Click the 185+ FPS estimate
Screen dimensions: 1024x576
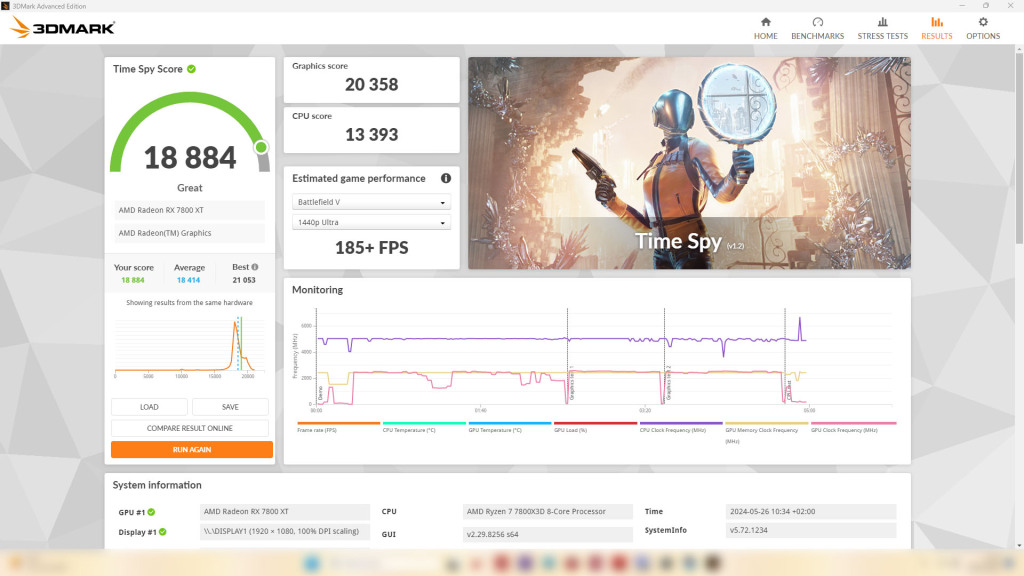[371, 248]
